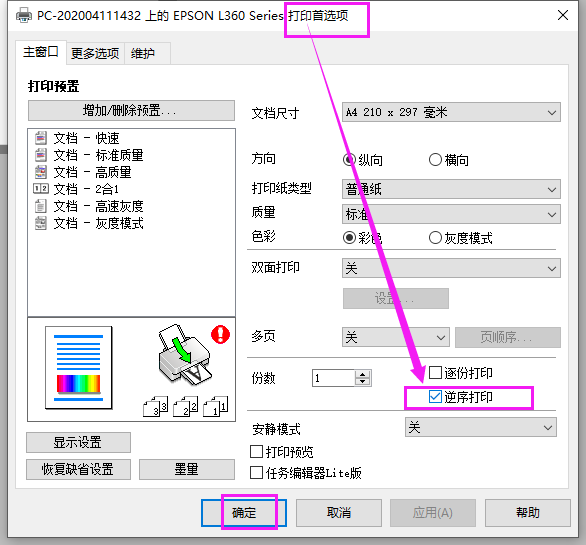Click the page preview thumbnail with rainbow bar
This screenshot has height=545, width=586.
(x=78, y=367)
